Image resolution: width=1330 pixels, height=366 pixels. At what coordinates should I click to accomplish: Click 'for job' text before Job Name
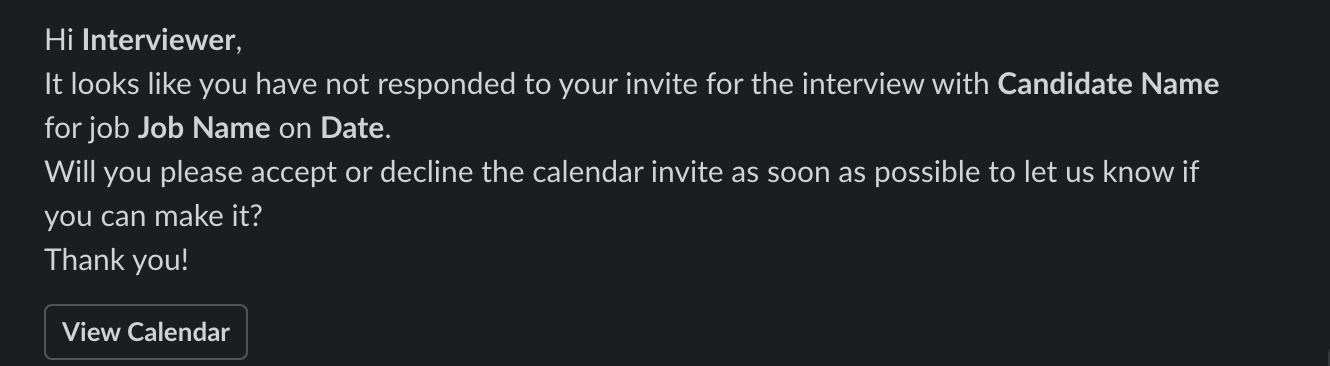point(87,128)
